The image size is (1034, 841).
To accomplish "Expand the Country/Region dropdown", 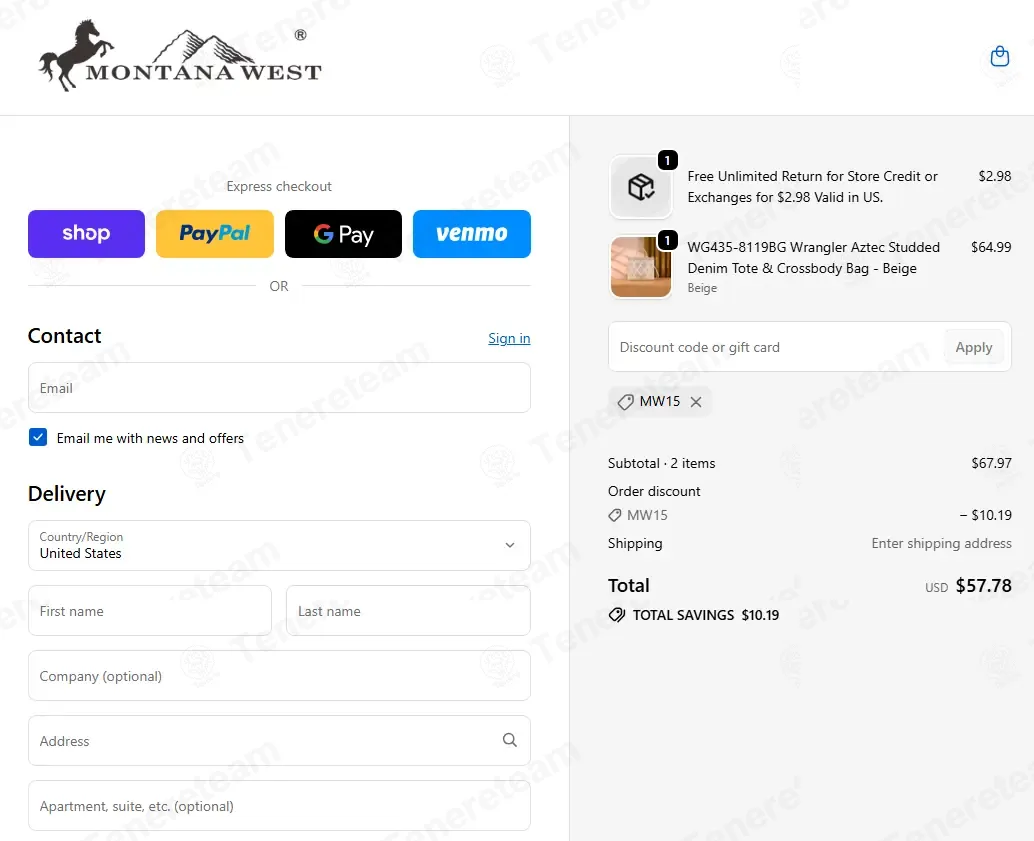I will point(279,545).
